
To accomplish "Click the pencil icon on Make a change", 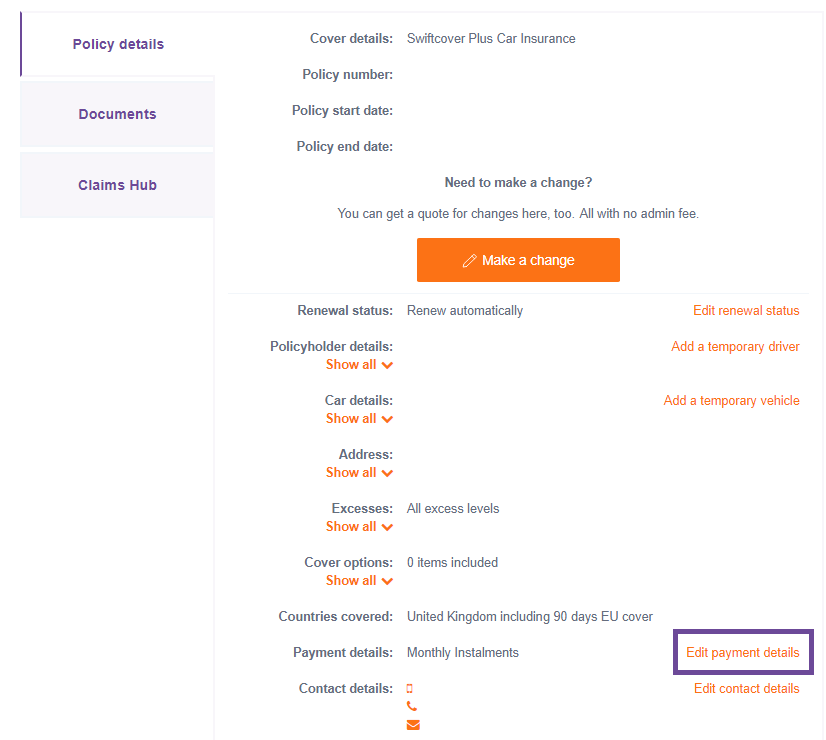I will (x=469, y=261).
